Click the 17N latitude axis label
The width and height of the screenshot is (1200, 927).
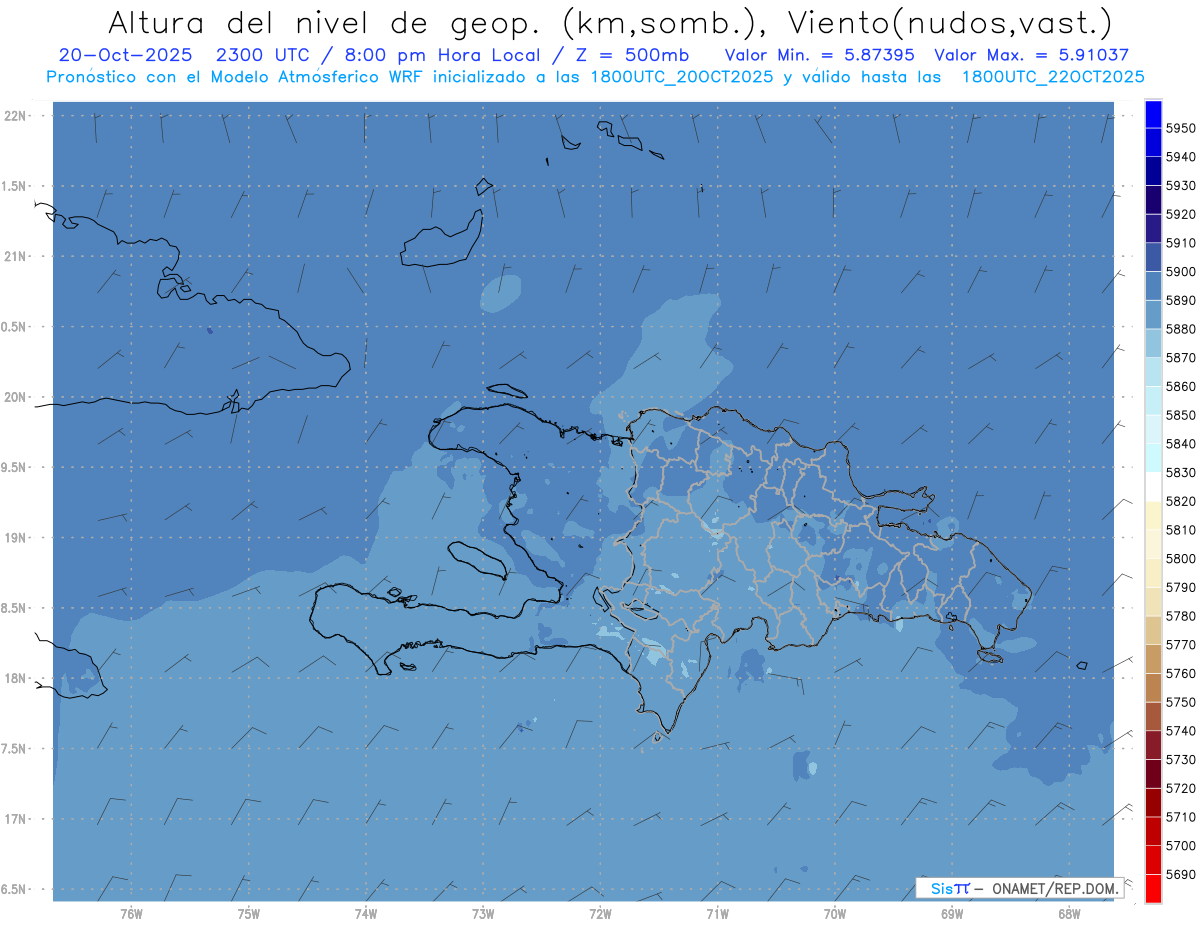17,819
